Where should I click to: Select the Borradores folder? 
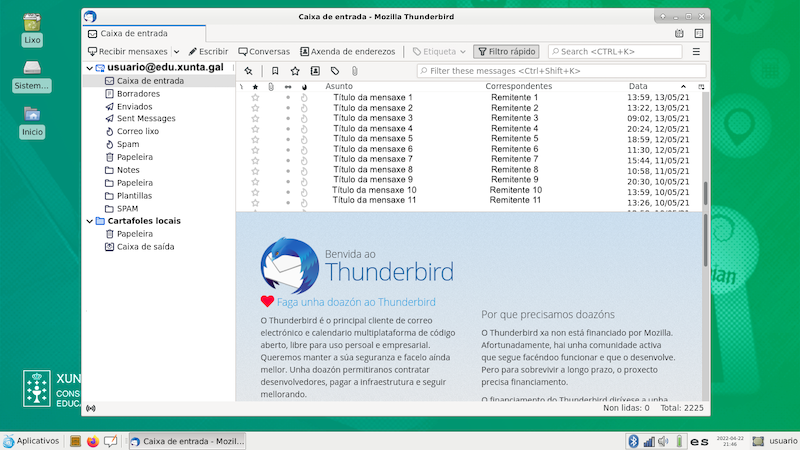coord(138,93)
